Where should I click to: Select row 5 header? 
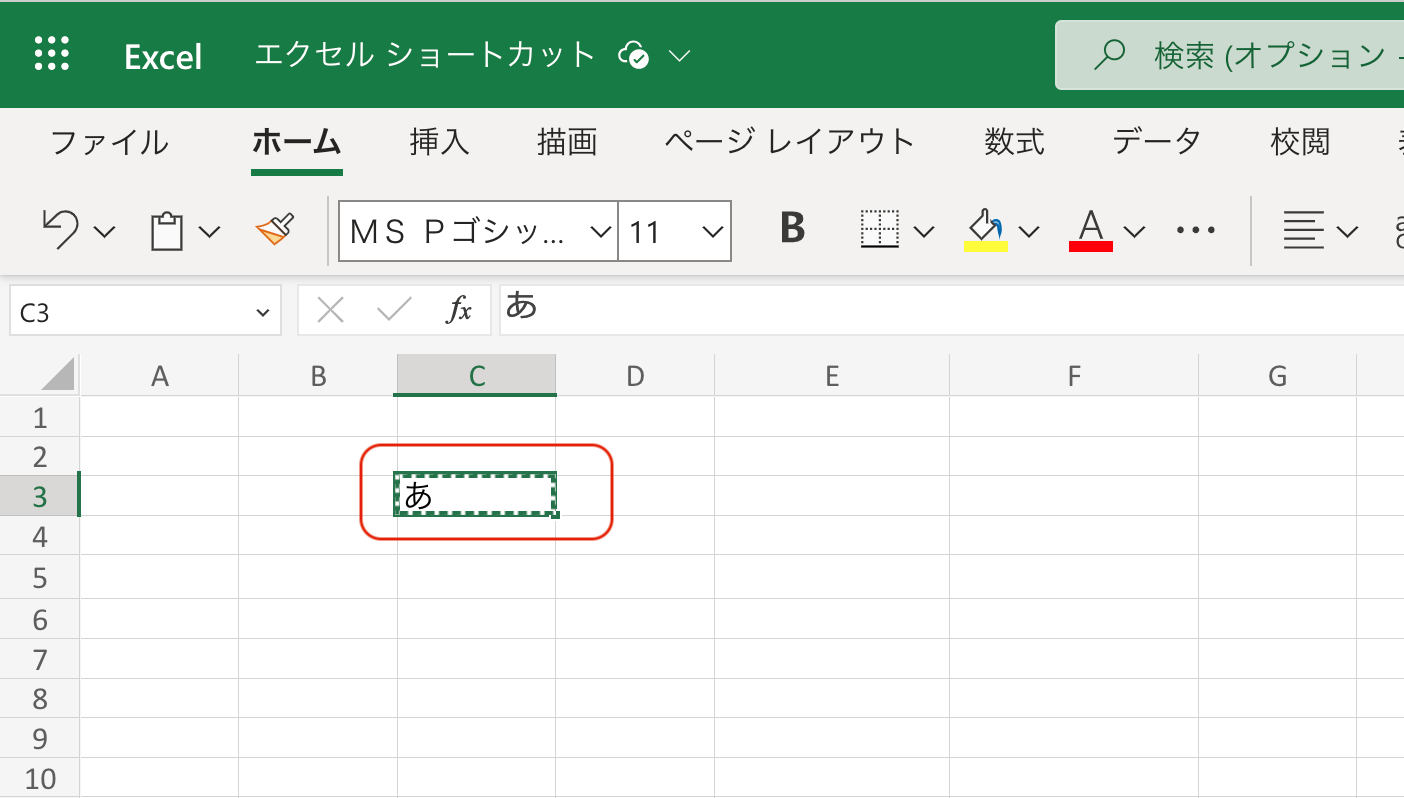[40, 578]
